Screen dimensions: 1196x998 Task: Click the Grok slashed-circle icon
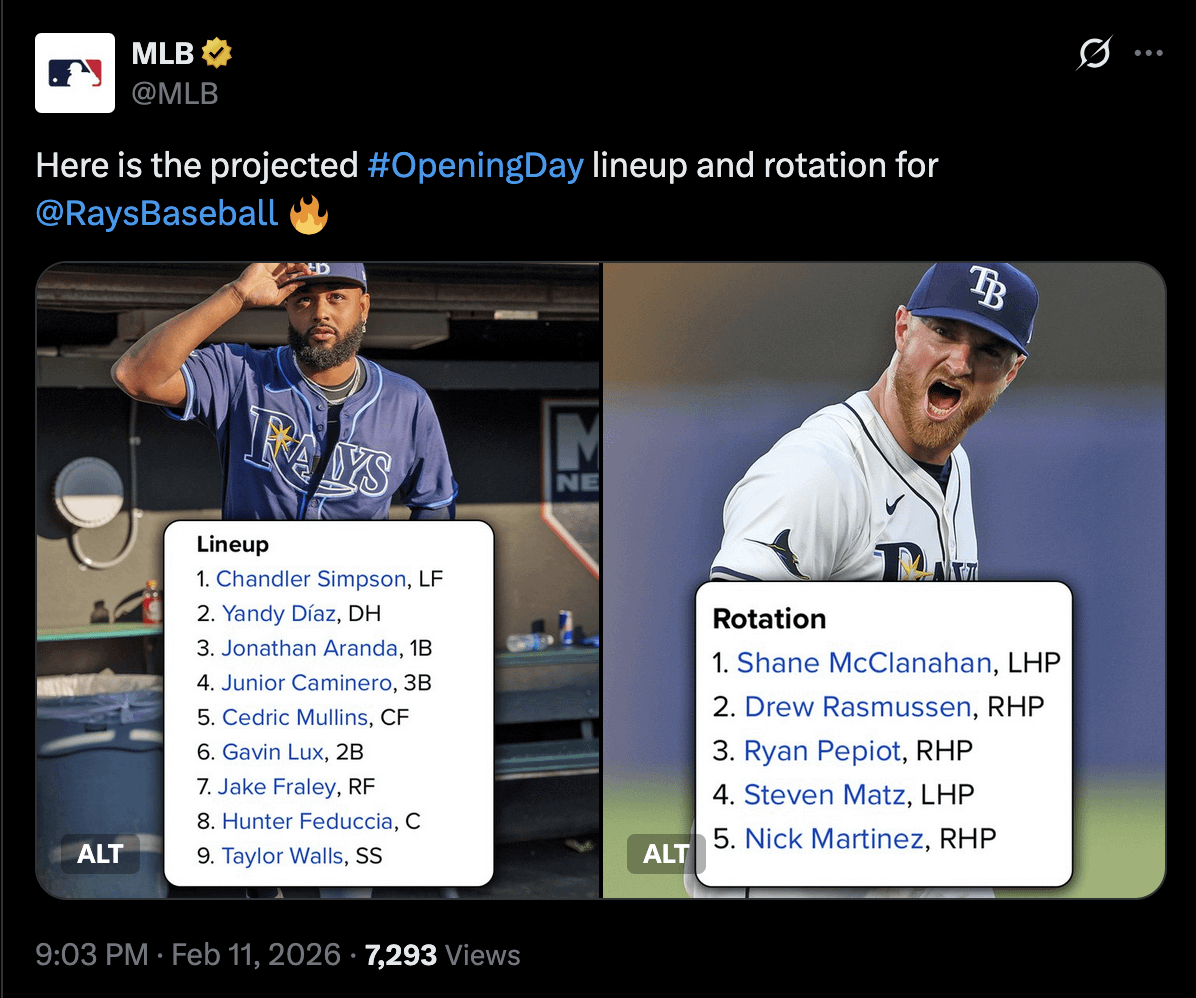click(1093, 53)
